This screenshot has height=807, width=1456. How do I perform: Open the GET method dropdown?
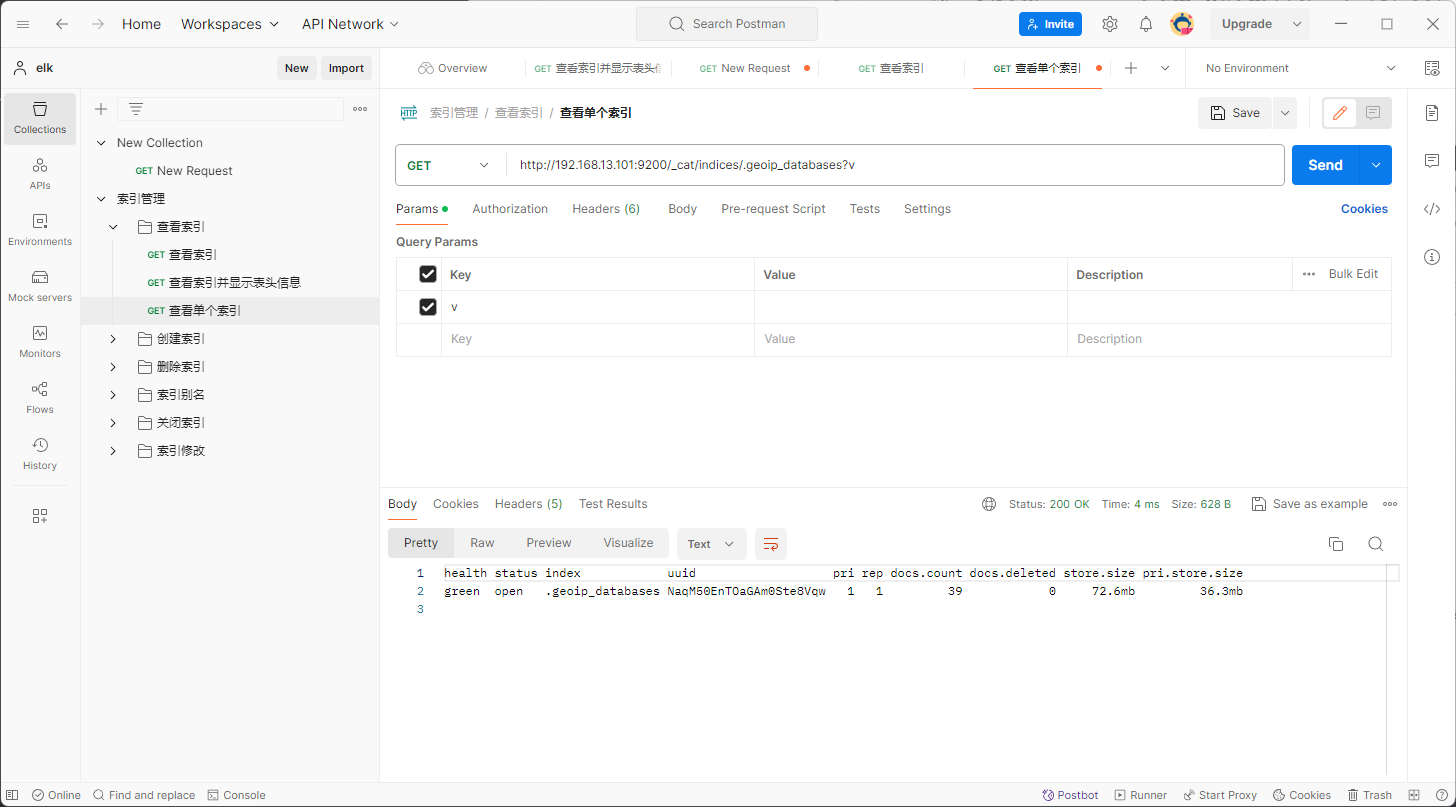pyautogui.click(x=449, y=165)
